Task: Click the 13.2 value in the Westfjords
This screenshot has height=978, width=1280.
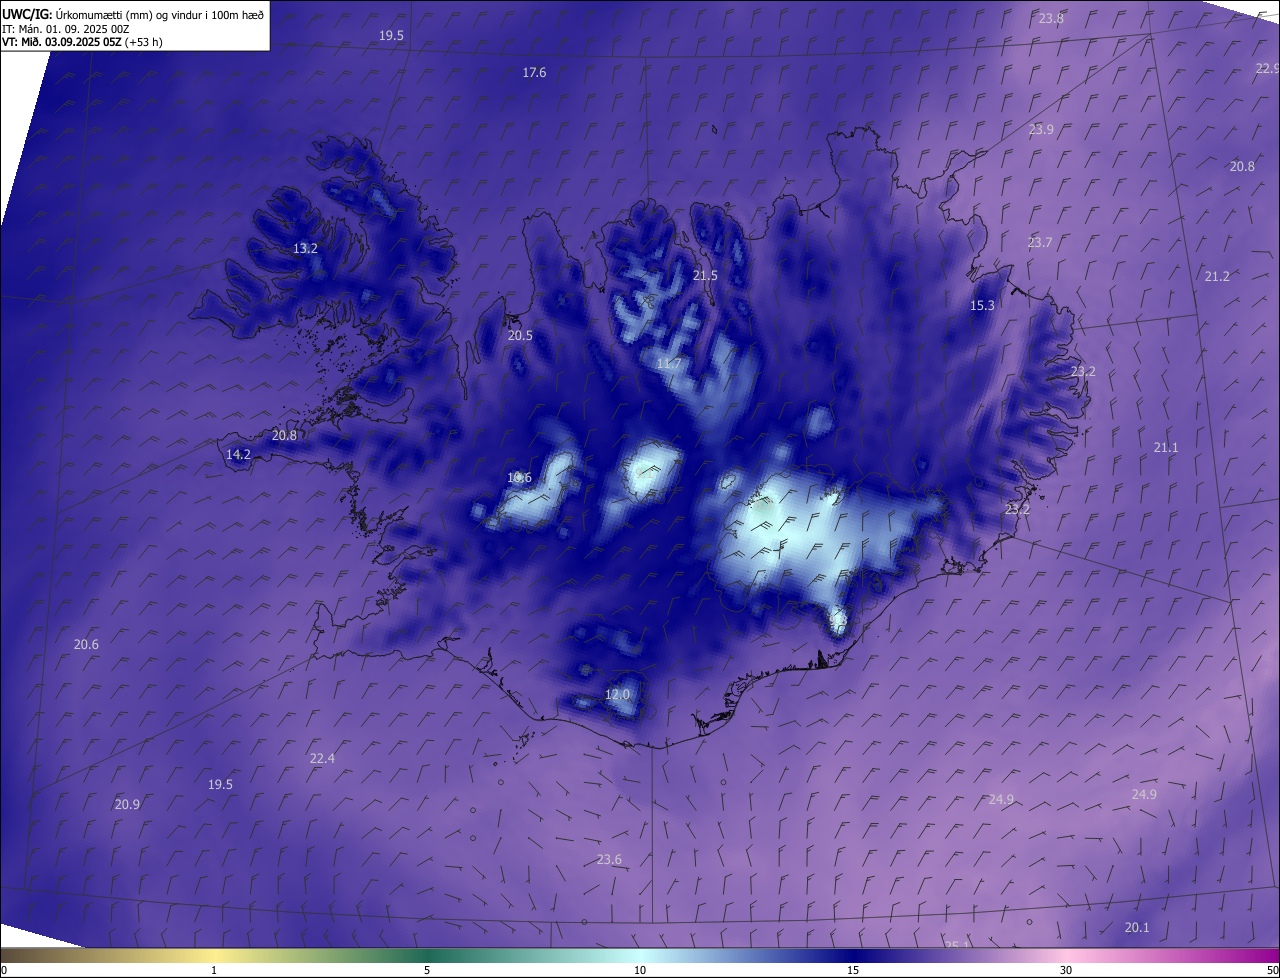Action: (x=305, y=249)
